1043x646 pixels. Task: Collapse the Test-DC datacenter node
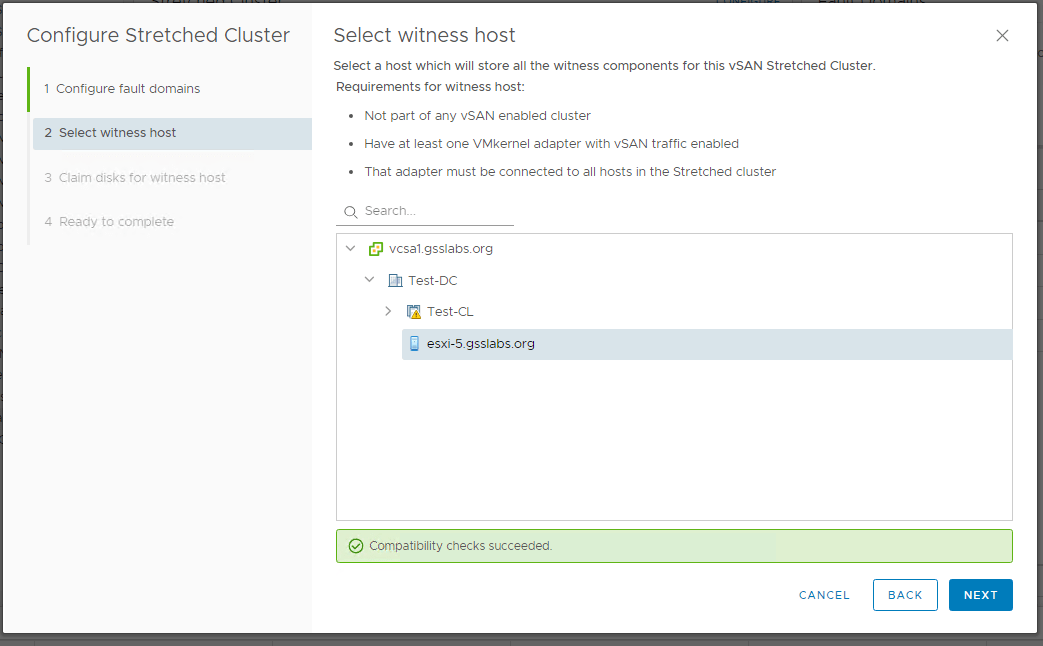coord(369,280)
